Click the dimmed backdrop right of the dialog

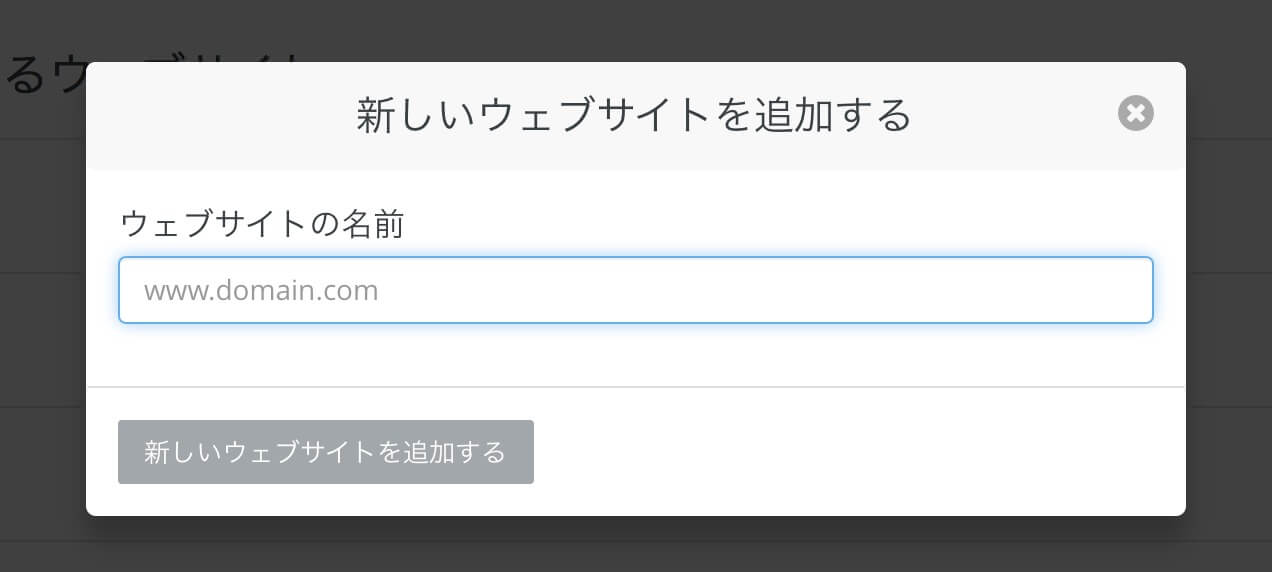coord(1229,300)
